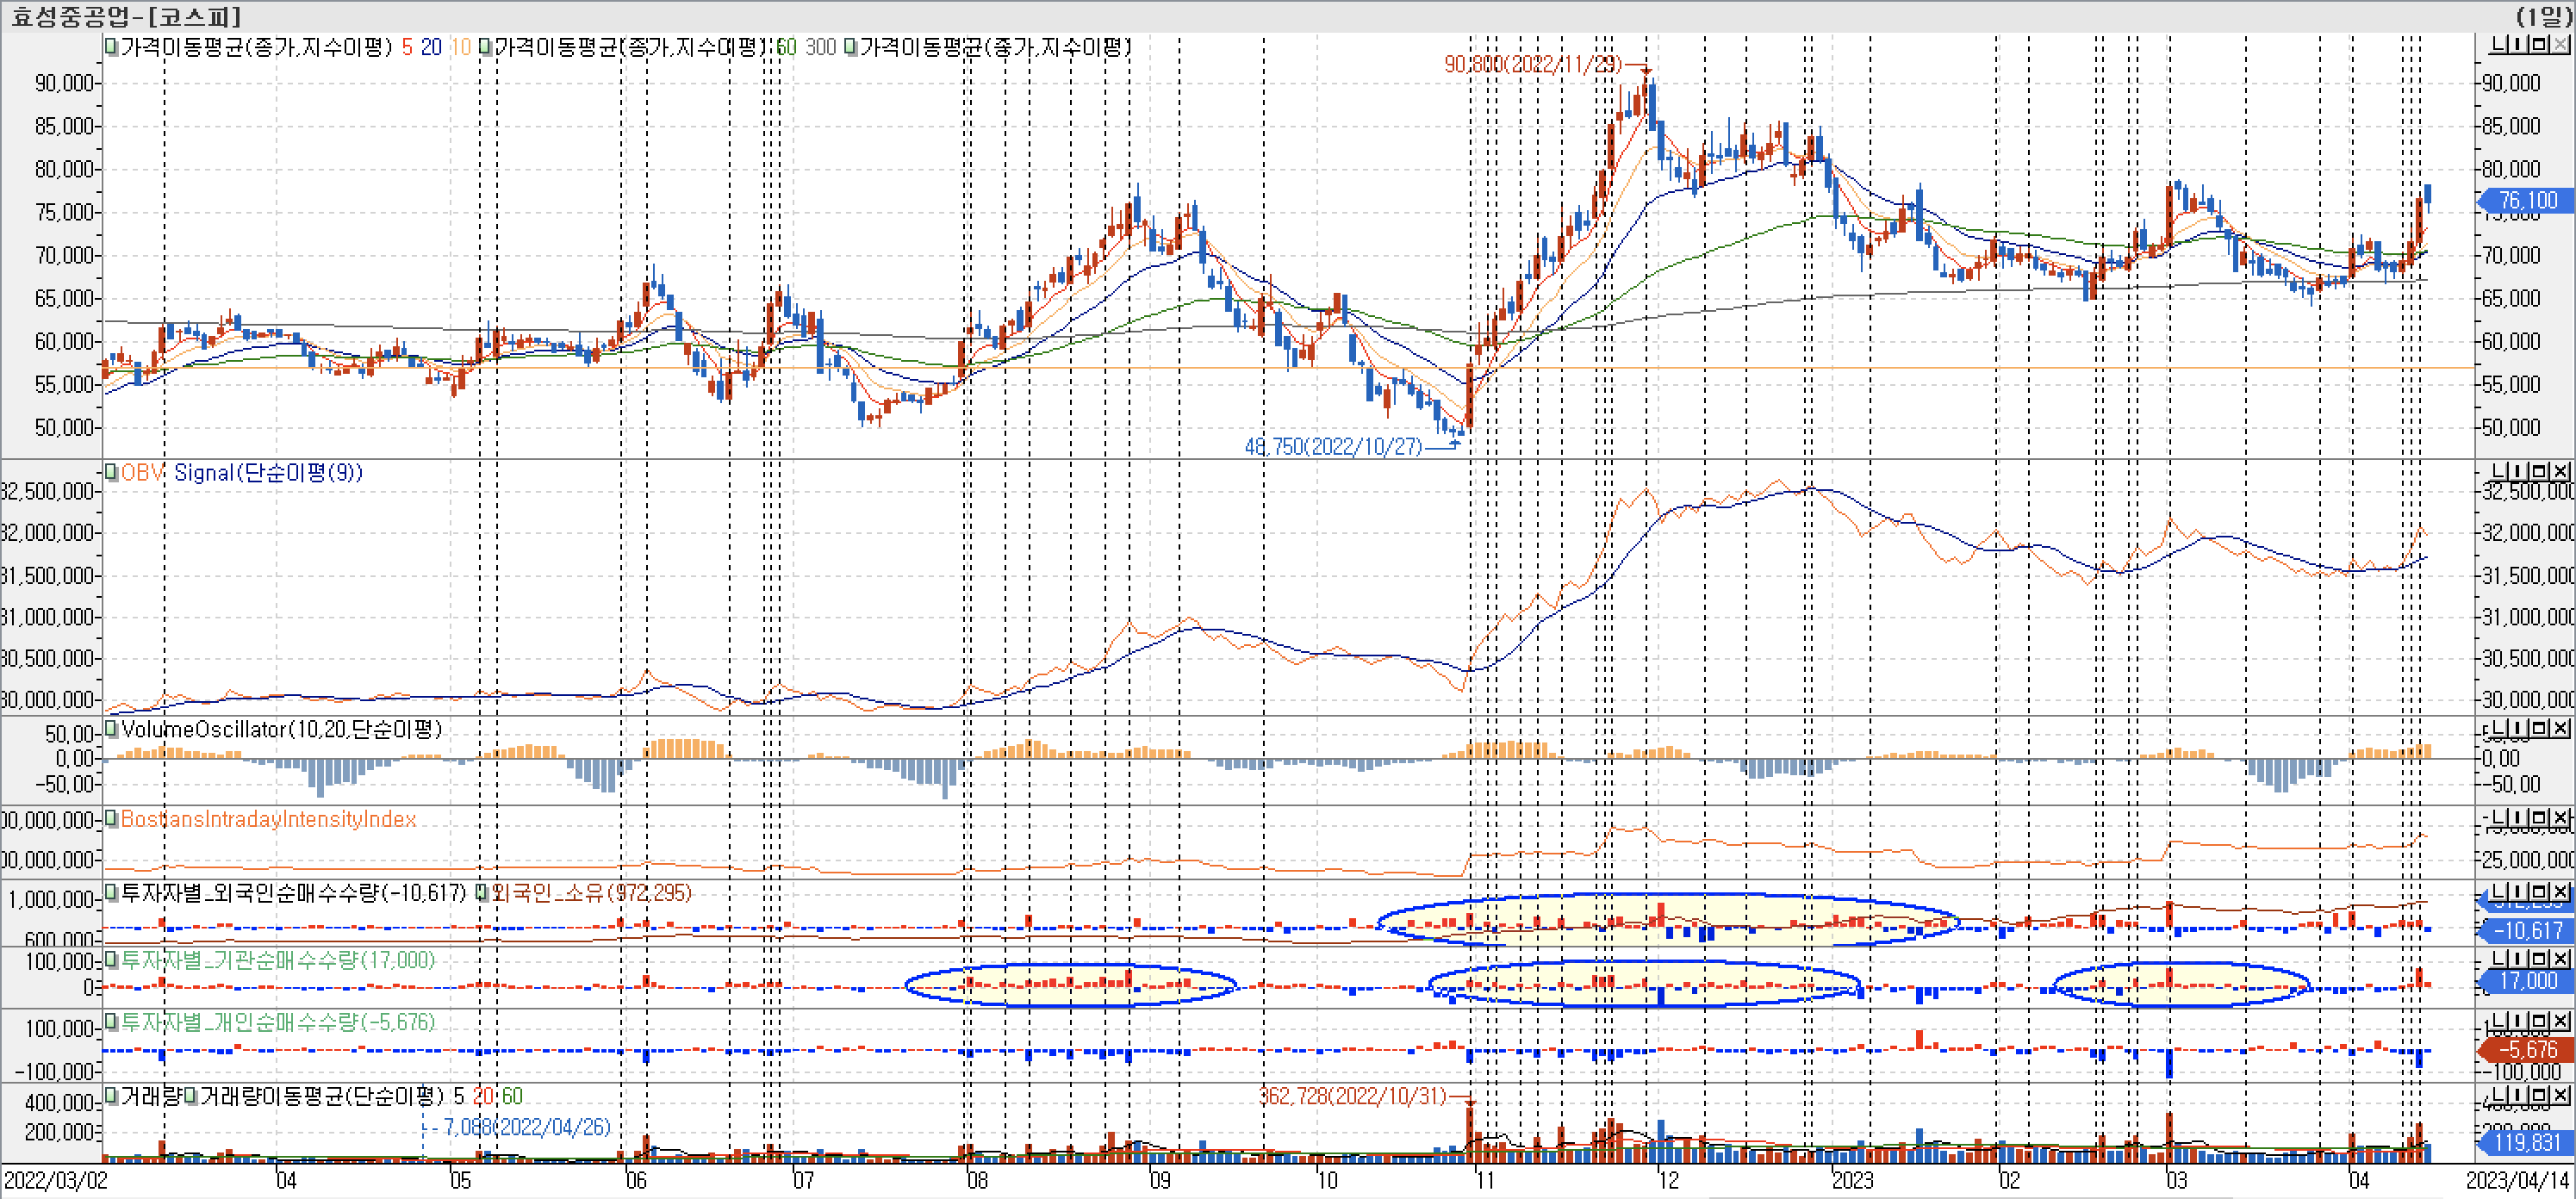Click the BostiansIntradayIntensityIndex indicator label
Image resolution: width=2576 pixels, height=1199 pixels.
268,819
